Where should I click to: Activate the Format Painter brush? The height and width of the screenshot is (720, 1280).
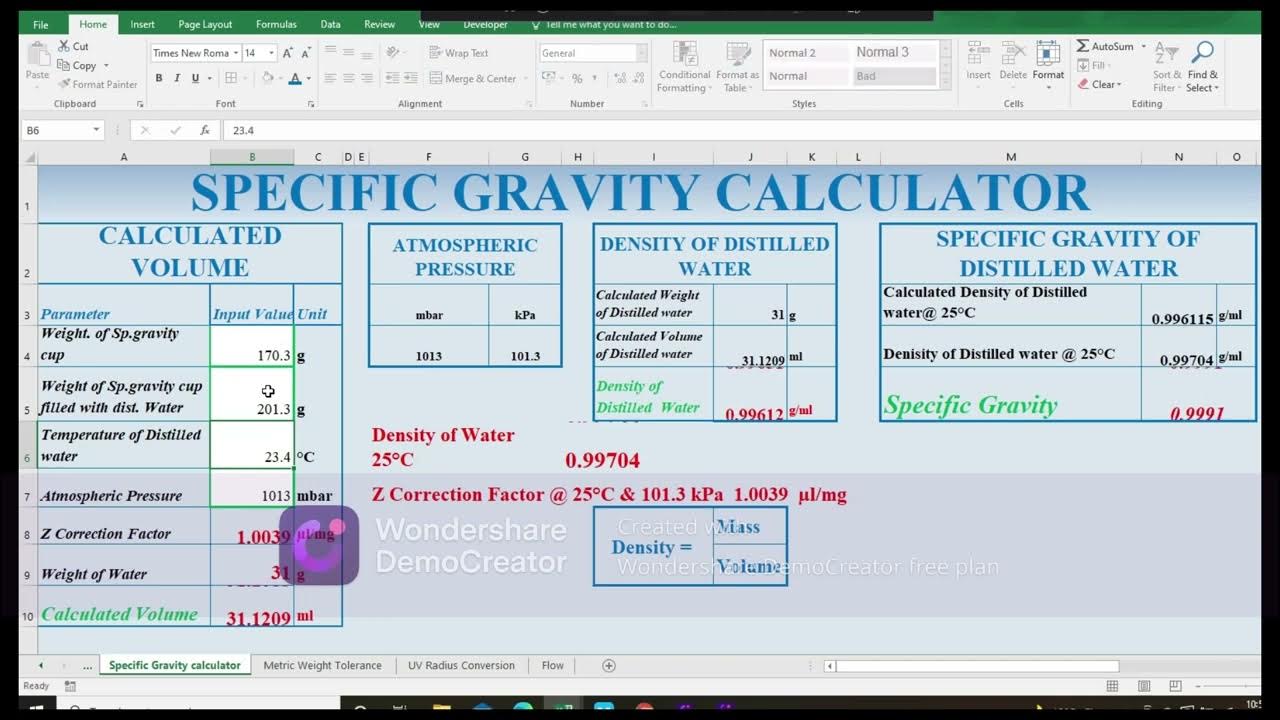point(64,84)
